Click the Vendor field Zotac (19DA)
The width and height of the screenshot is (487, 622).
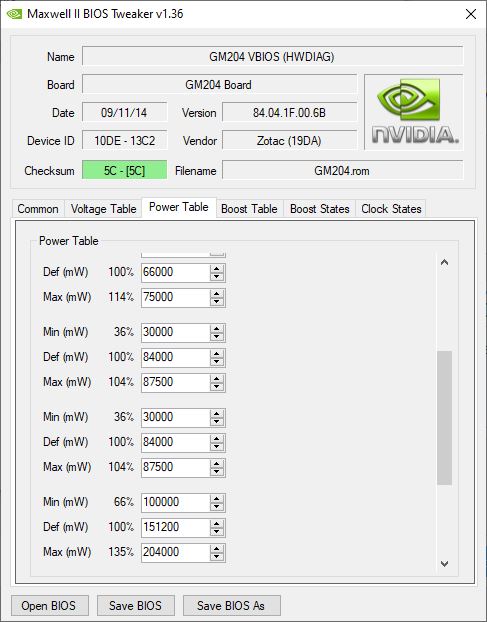pos(290,141)
